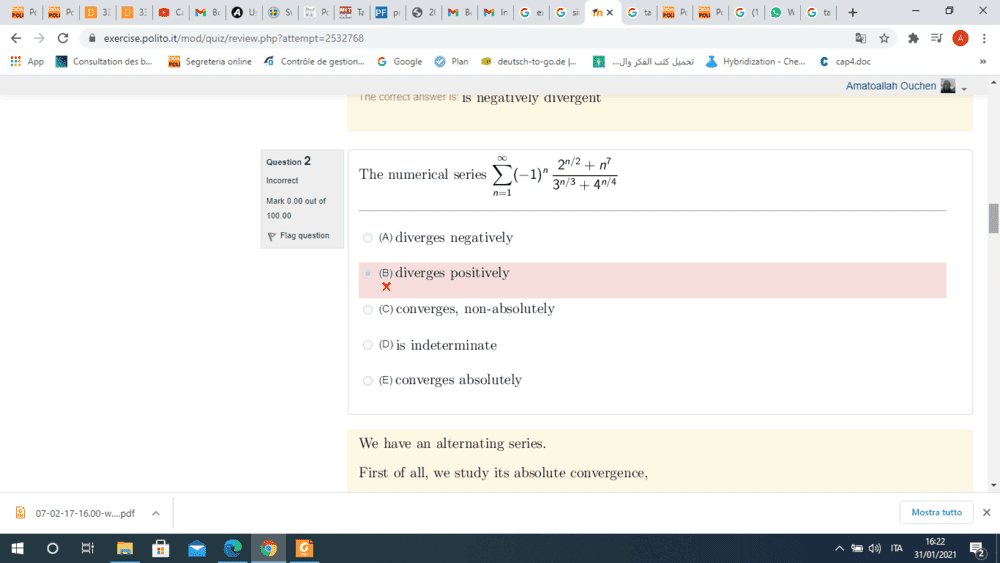
Task: Click the browser reload page icon
Action: [x=63, y=38]
